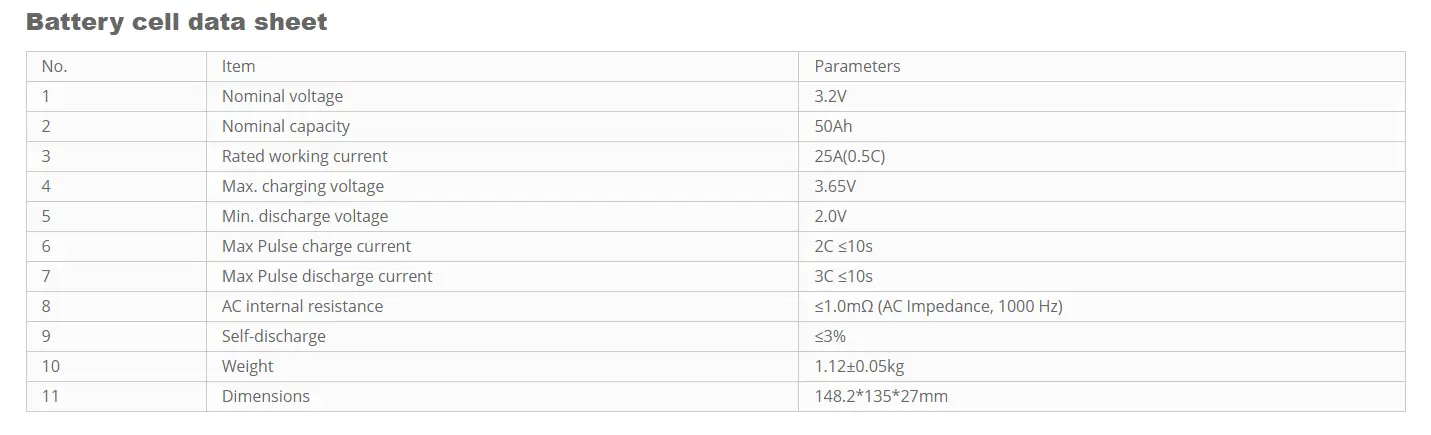Click the 148.2*135*27mm dimensions value
1431x435 pixels.
click(x=881, y=396)
